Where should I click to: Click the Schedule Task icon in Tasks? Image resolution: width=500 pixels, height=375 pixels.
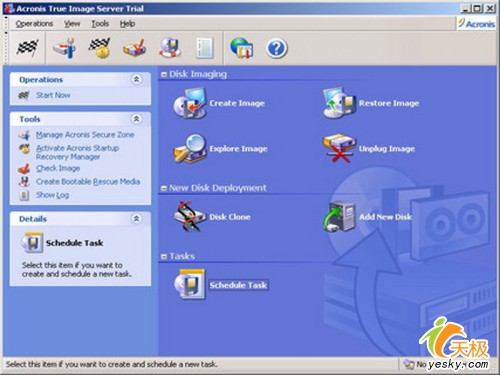pos(190,285)
